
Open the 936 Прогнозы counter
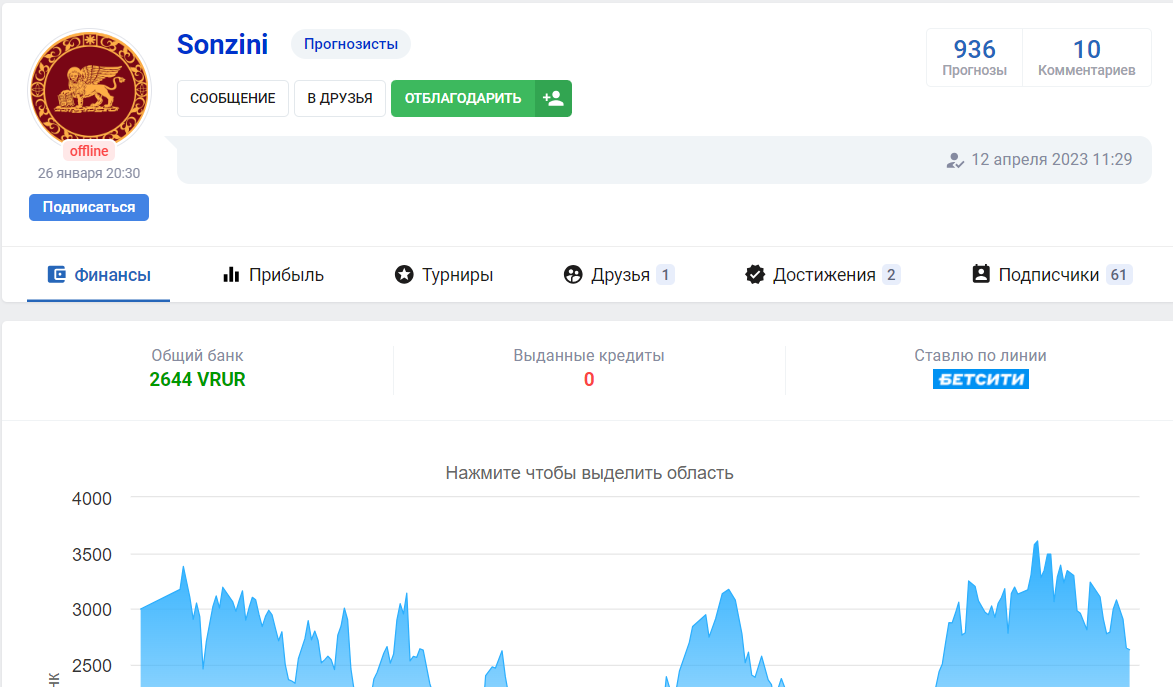point(974,58)
